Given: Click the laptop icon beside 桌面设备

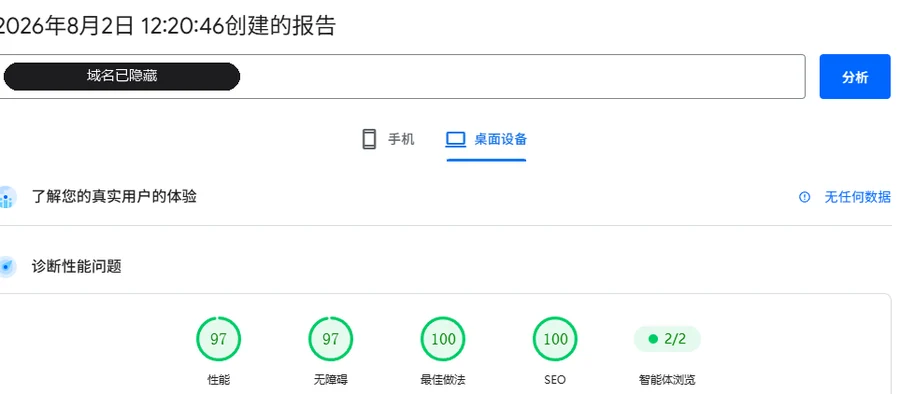Looking at the screenshot, I should click(x=456, y=139).
